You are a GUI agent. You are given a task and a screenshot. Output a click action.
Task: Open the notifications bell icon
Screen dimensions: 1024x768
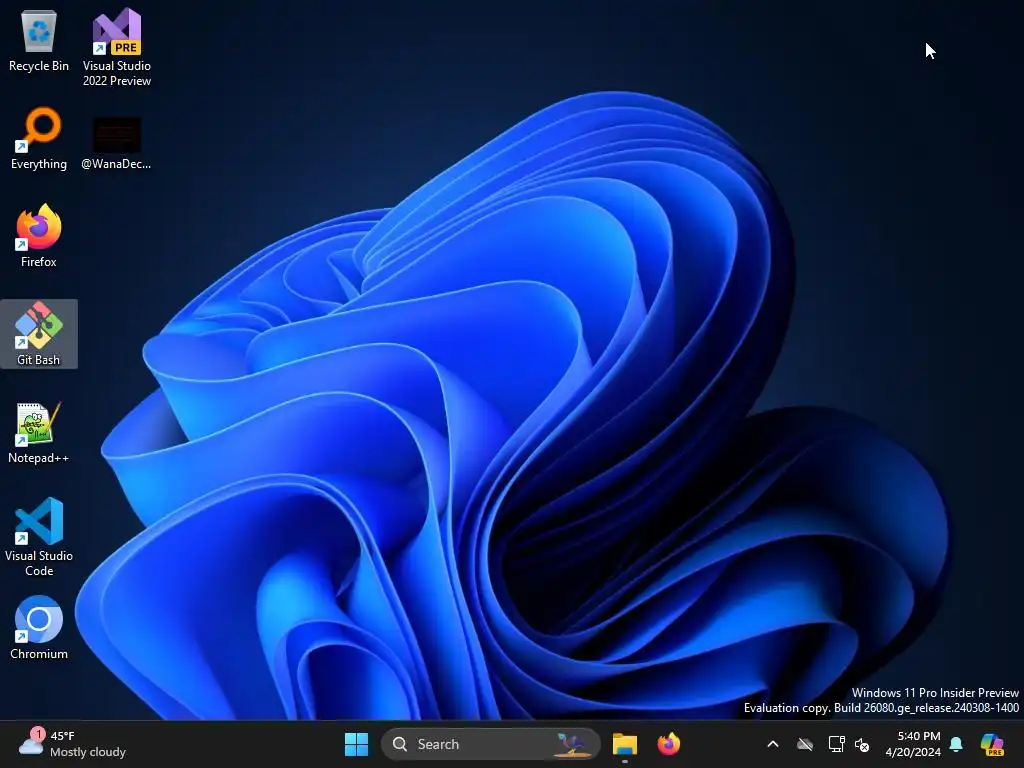tap(956, 744)
